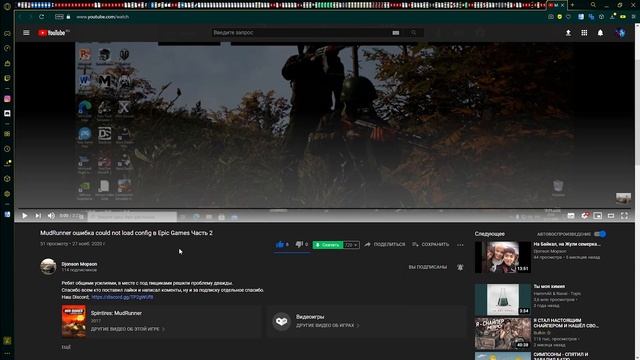The width and height of the screenshot is (640, 360).
Task: Click 'ВЫ ПОДПИСАНЫ' subscription button
Action: tap(427, 267)
